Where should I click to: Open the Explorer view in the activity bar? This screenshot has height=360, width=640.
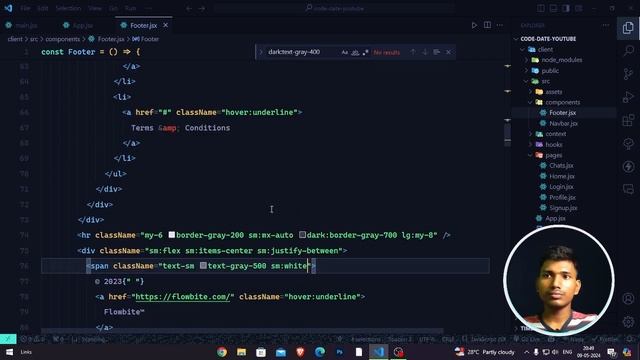(628, 28)
